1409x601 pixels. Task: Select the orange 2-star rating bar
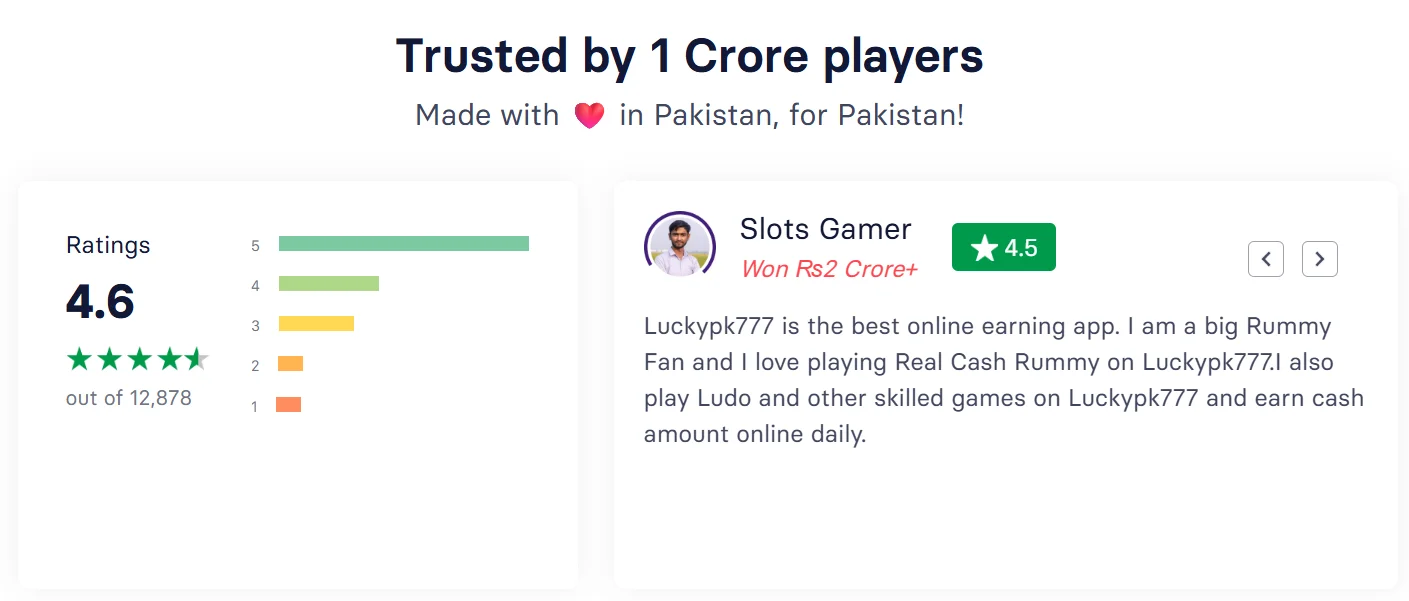tap(290, 364)
